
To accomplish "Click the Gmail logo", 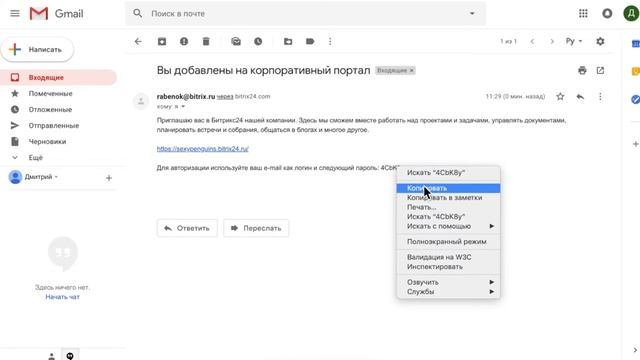I will 57,14.
